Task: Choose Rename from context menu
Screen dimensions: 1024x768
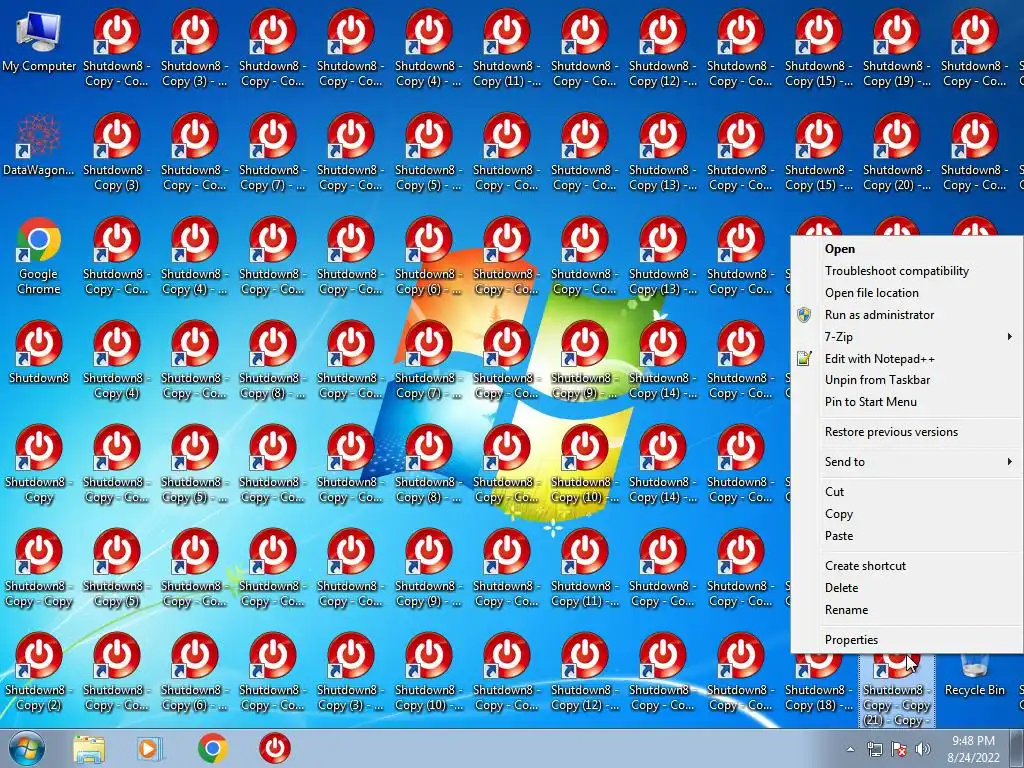Action: pos(906,610)
